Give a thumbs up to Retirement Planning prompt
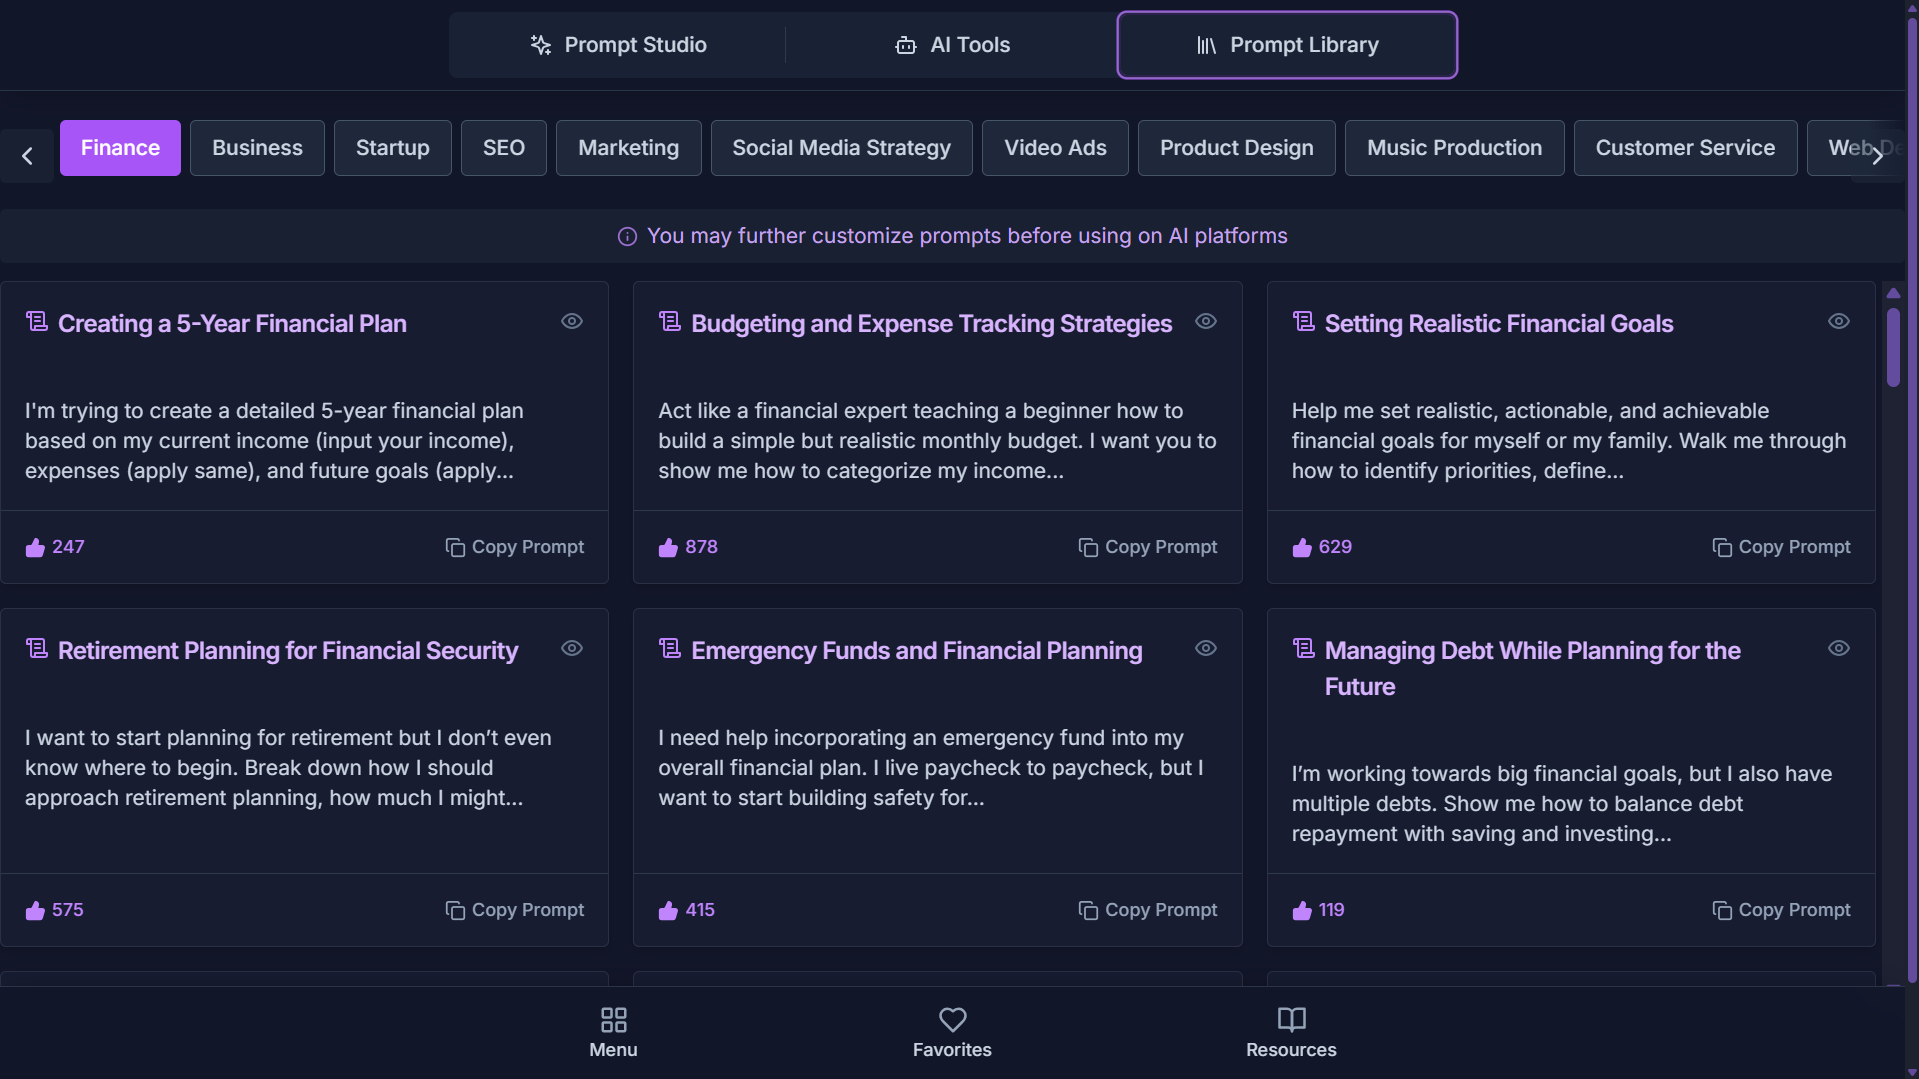Viewport: 1919px width, 1079px height. tap(35, 910)
